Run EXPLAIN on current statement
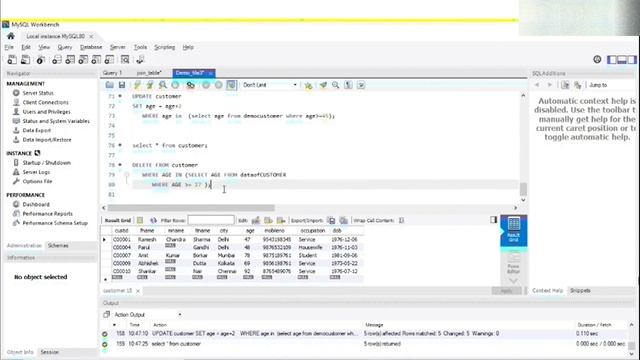This screenshot has height=360, width=640. pyautogui.click(x=162, y=85)
